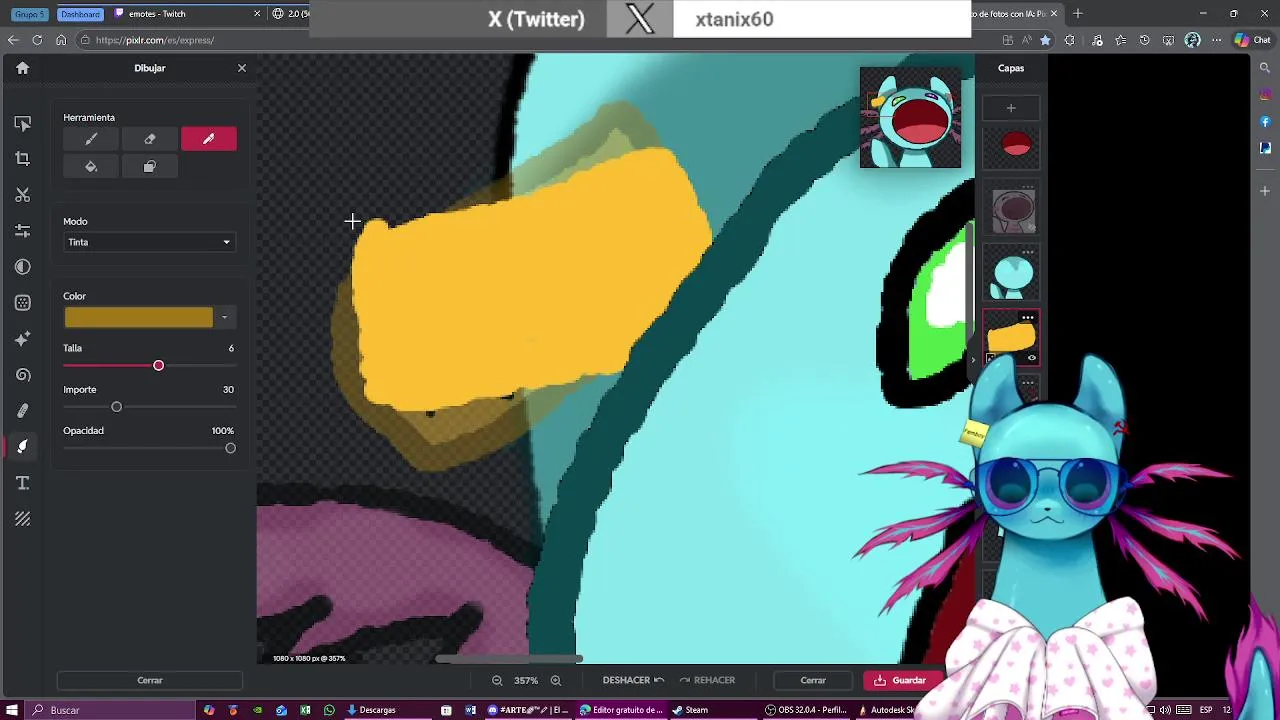This screenshot has height=720, width=1280.
Task: Open the striped element tool in sidebar
Action: 22,519
